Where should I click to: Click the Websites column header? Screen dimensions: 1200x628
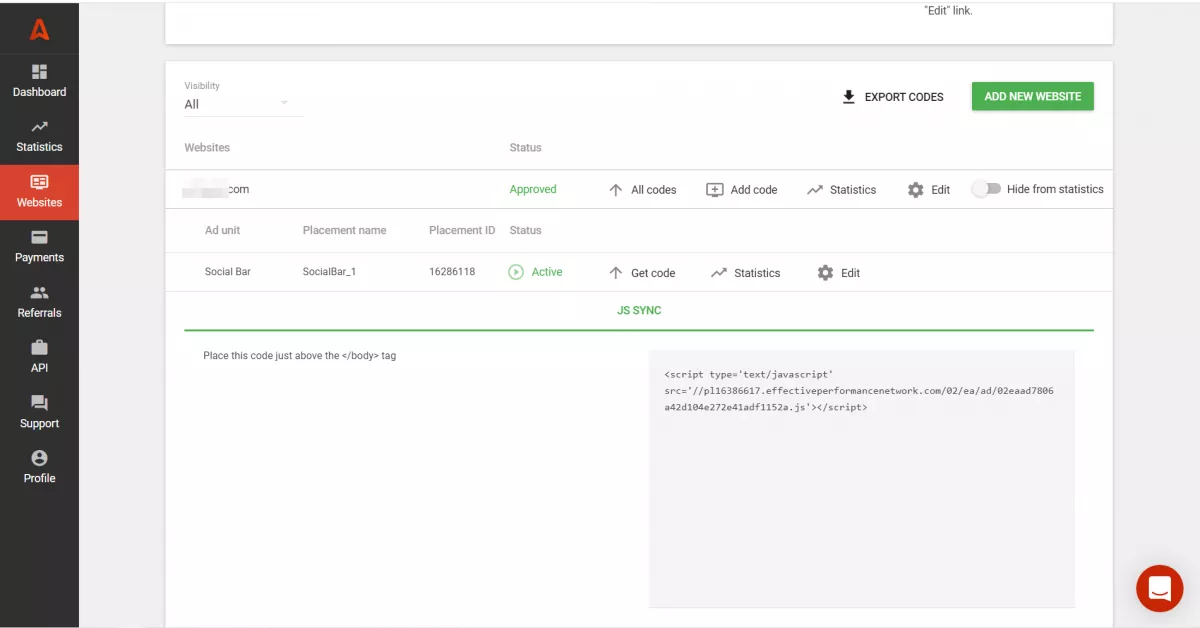click(207, 148)
